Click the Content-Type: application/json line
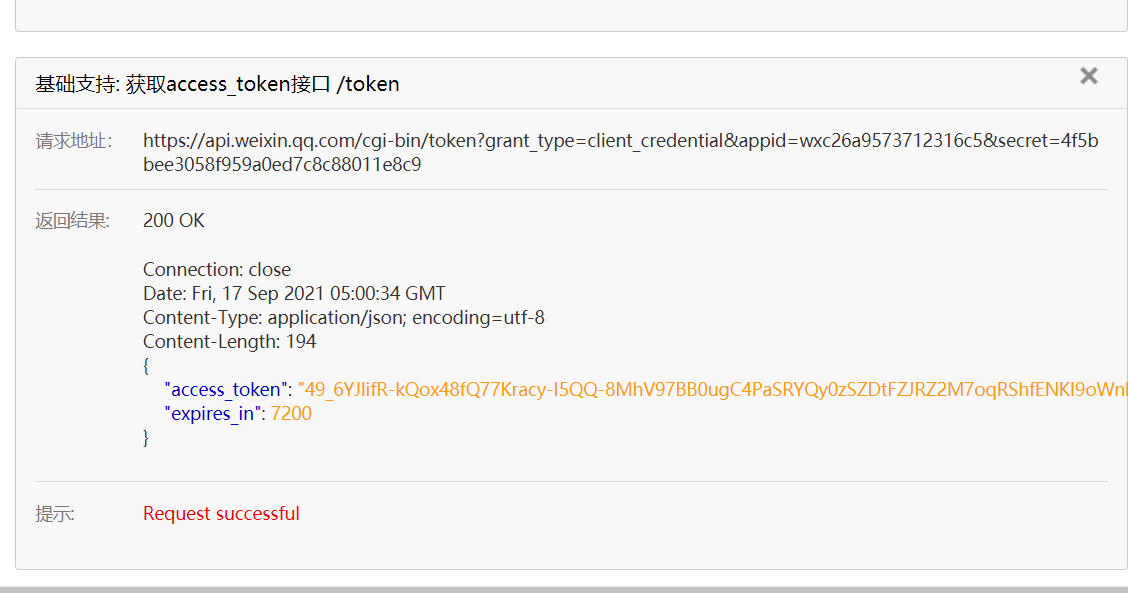Image resolution: width=1128 pixels, height=593 pixels. pos(343,317)
